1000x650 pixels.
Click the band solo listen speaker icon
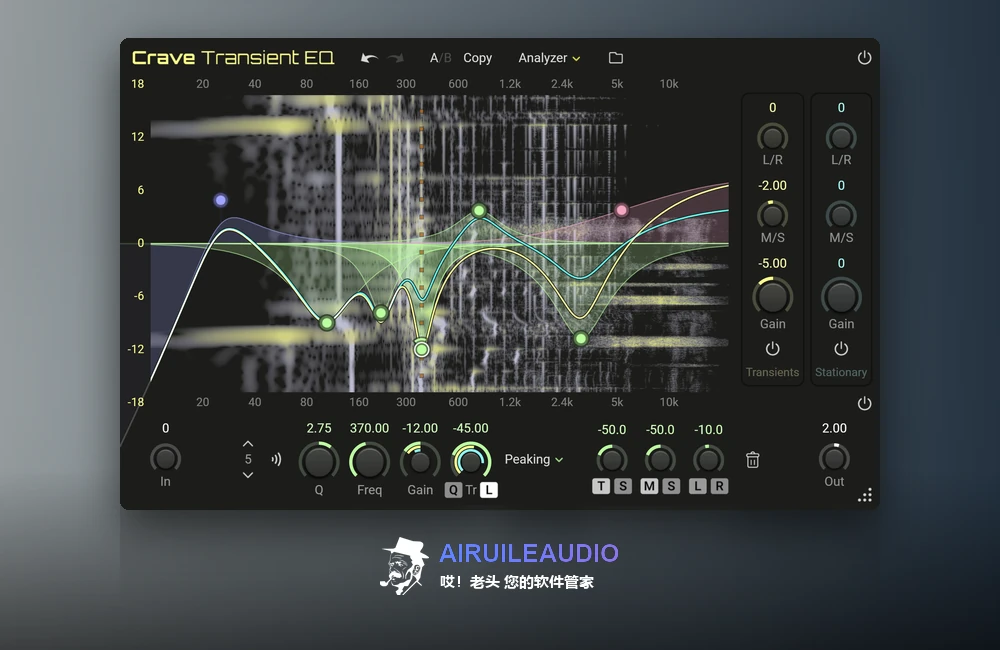276,459
